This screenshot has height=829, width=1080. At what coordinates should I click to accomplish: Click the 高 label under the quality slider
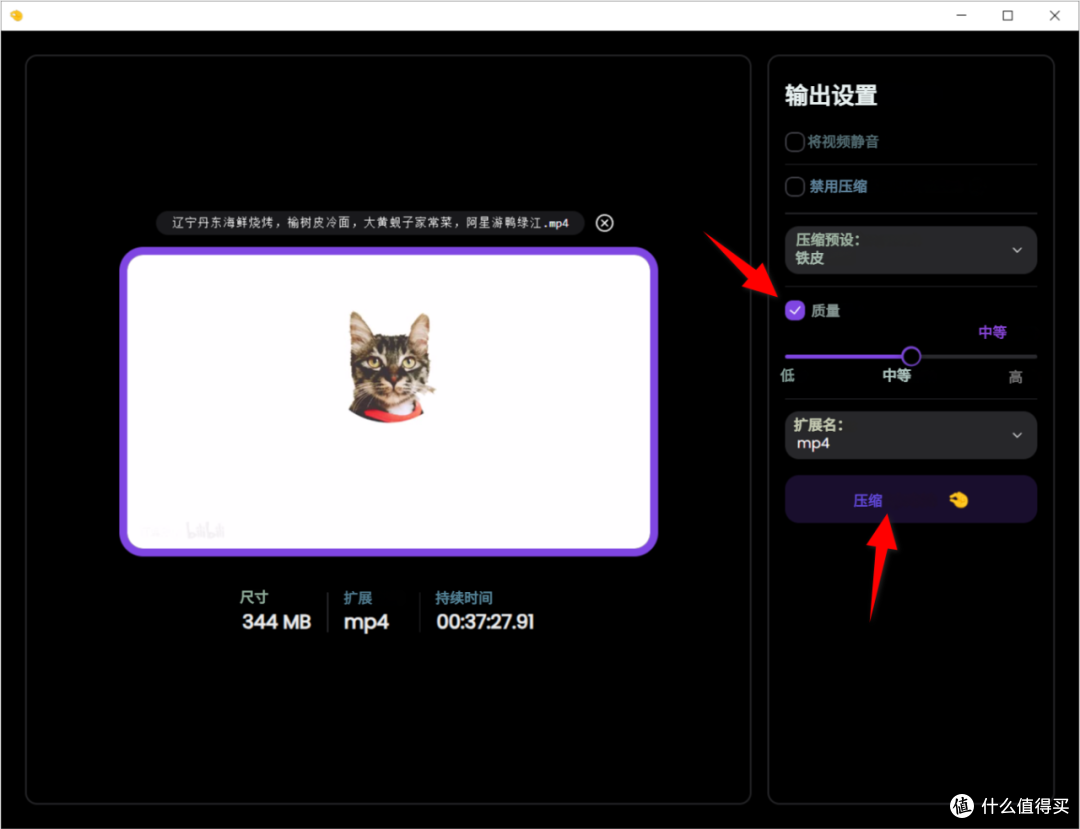[1015, 377]
